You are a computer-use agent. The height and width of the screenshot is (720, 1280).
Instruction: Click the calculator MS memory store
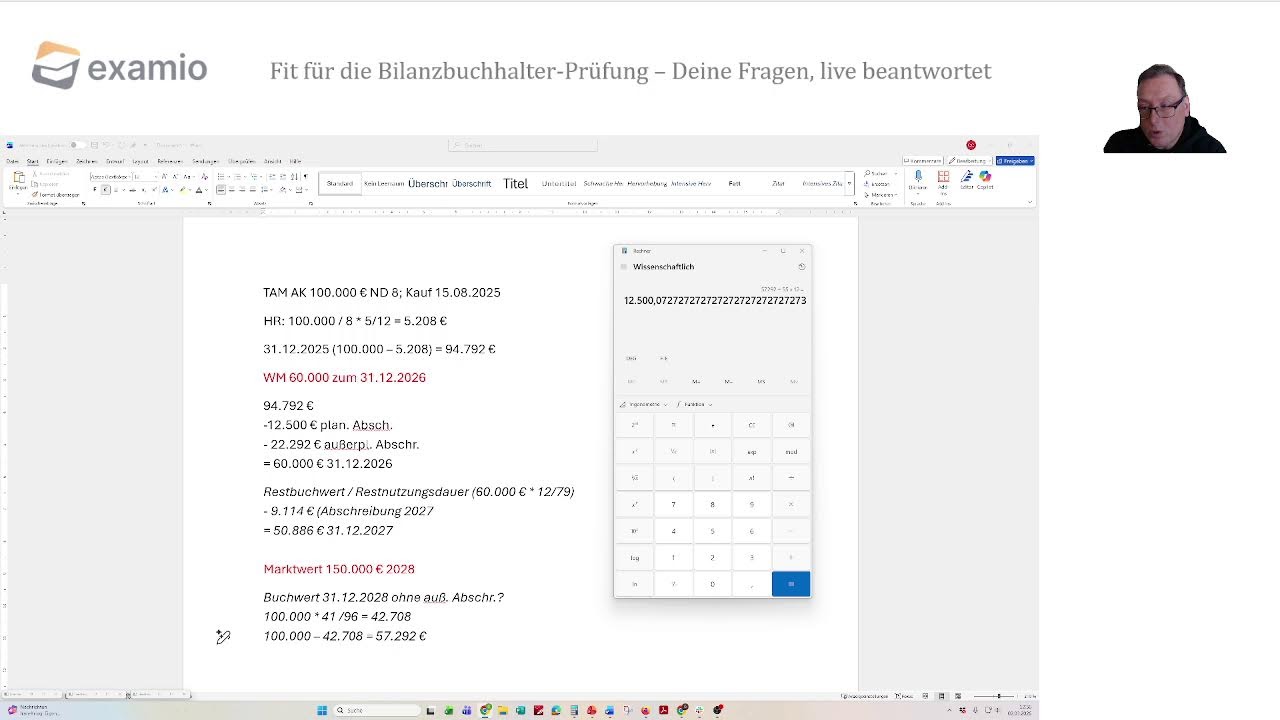point(761,381)
